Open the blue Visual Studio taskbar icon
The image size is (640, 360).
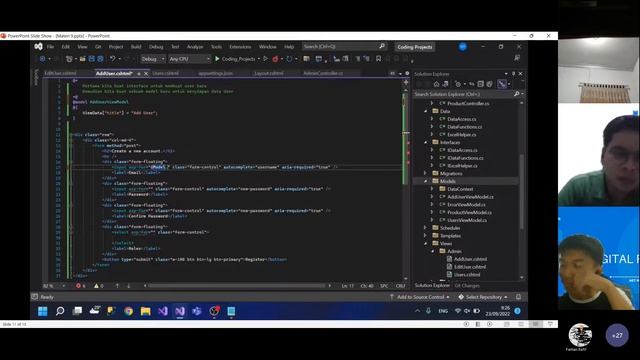tap(163, 311)
